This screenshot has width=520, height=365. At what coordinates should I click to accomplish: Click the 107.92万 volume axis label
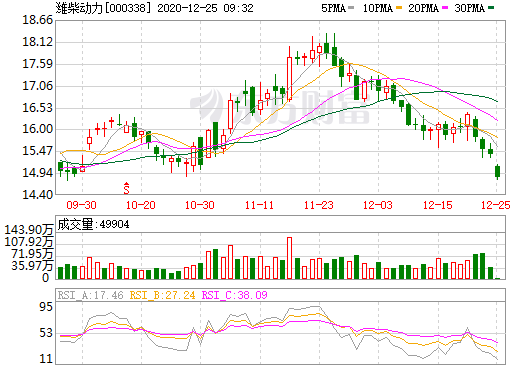pos(29,241)
